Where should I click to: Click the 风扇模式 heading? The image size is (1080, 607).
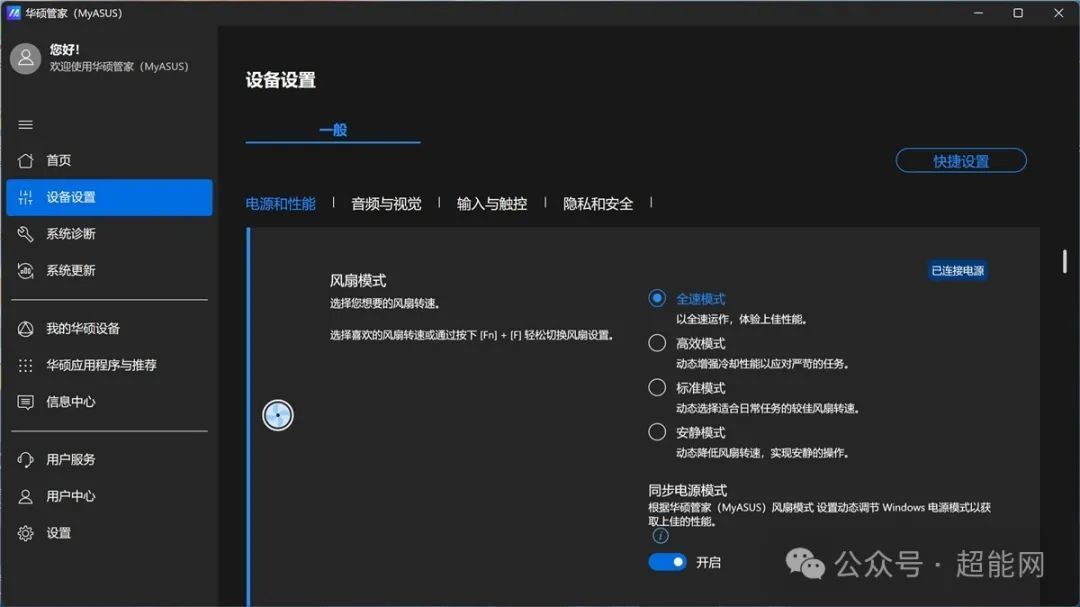click(357, 280)
